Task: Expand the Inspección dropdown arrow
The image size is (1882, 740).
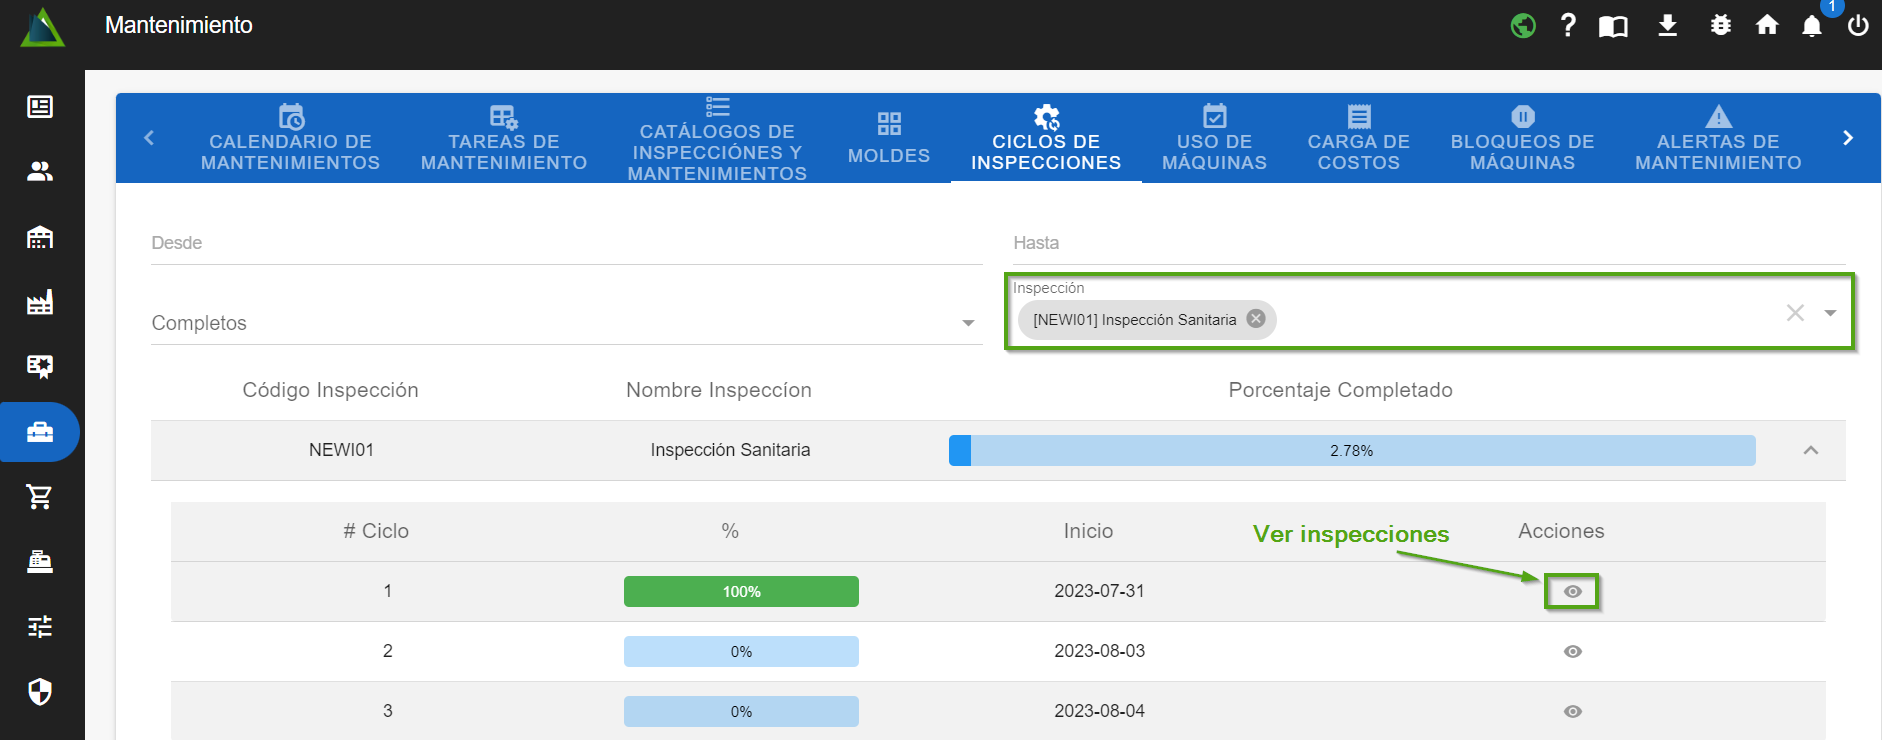Action: click(x=1830, y=313)
